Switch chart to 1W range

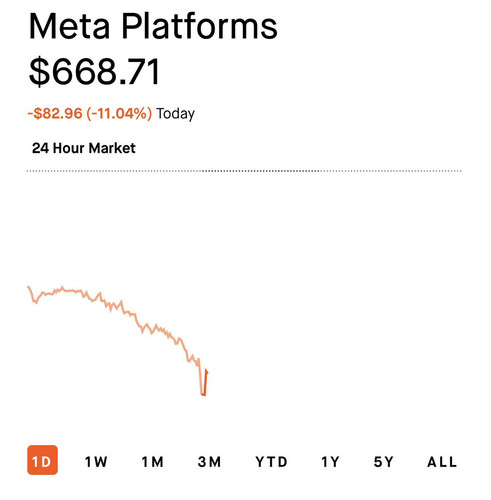(x=96, y=462)
